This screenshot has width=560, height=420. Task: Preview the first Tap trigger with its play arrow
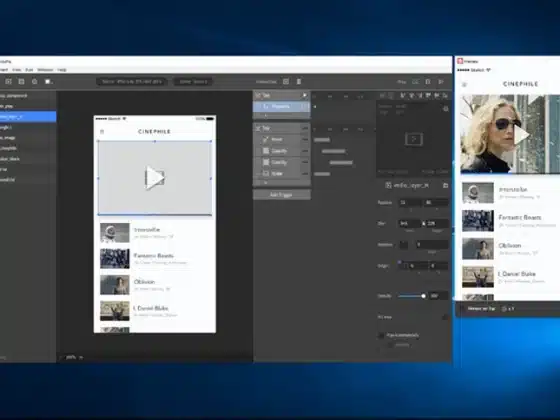click(x=305, y=95)
